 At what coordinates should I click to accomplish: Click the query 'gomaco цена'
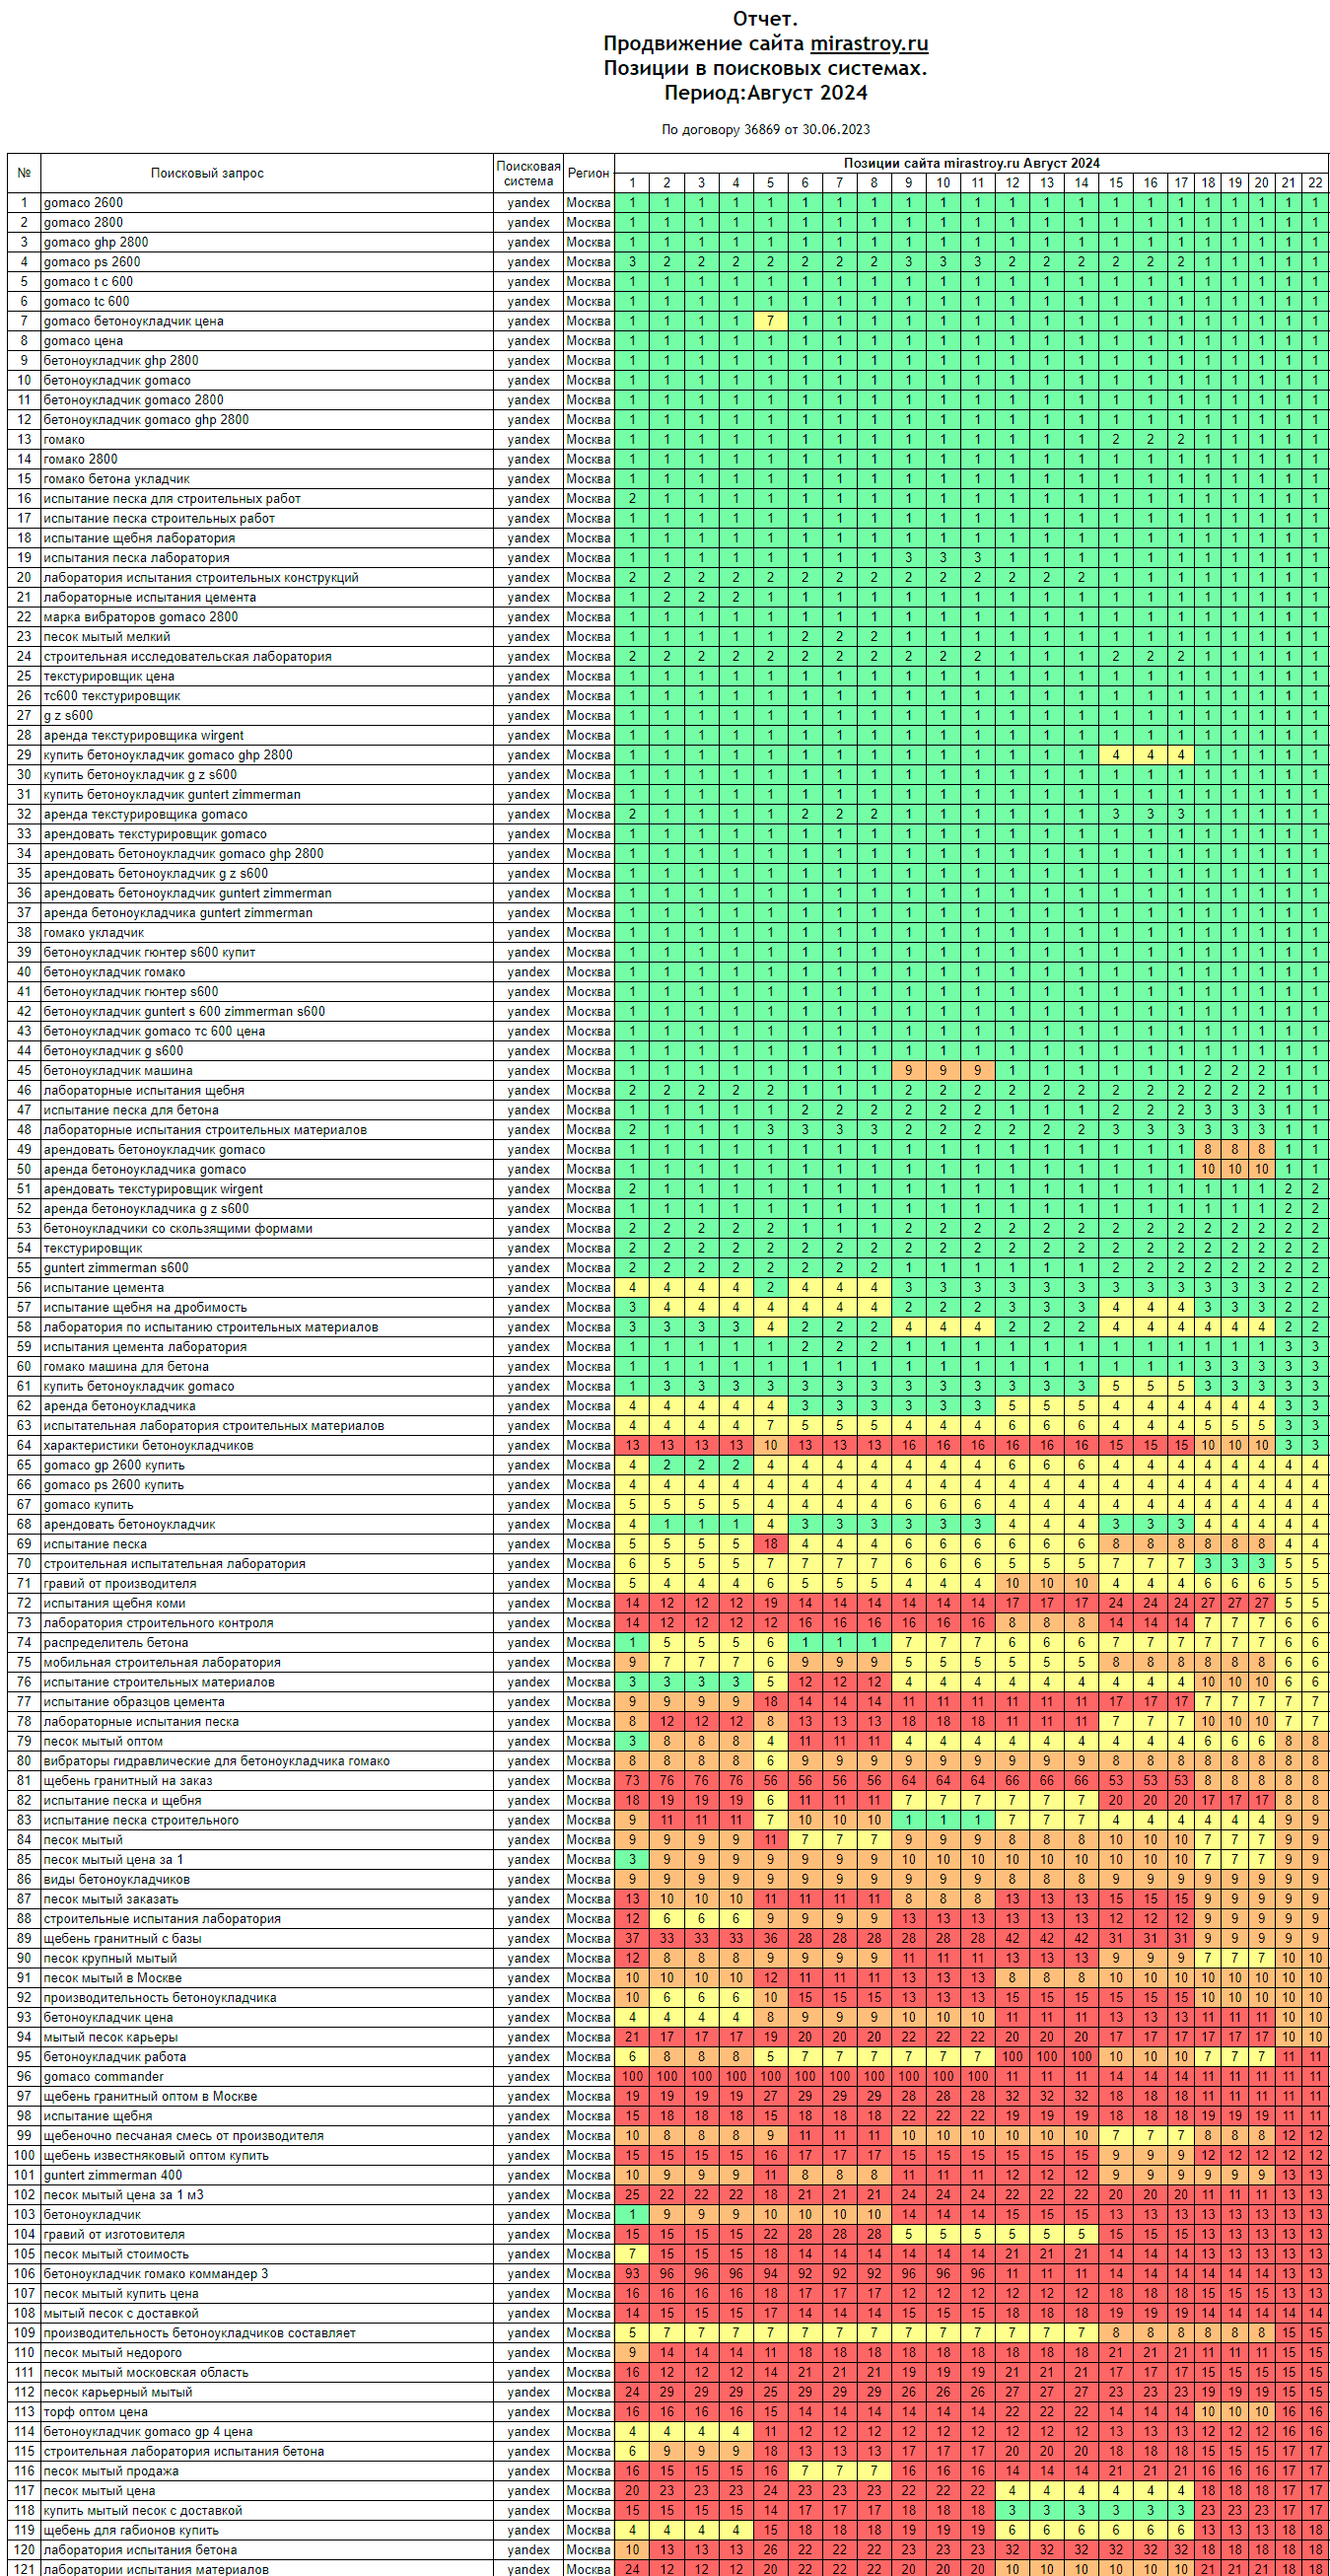[x=83, y=341]
